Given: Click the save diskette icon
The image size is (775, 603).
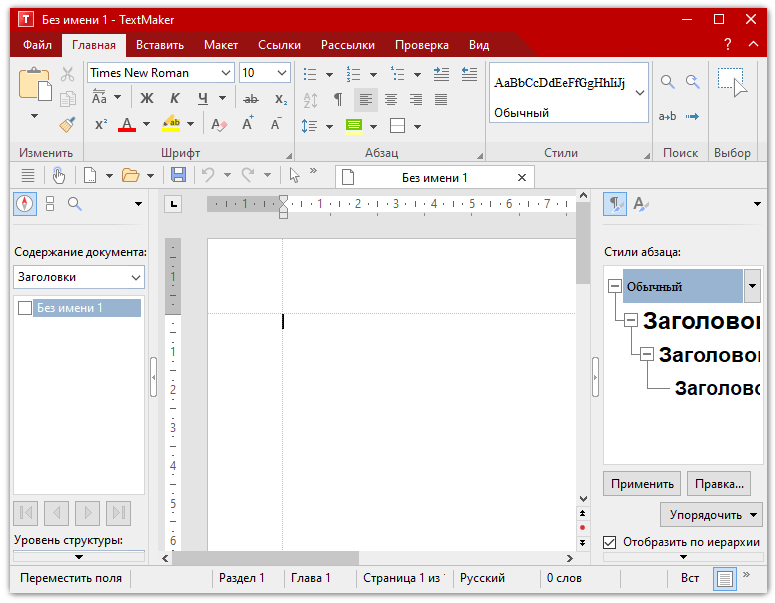Looking at the screenshot, I should [178, 176].
